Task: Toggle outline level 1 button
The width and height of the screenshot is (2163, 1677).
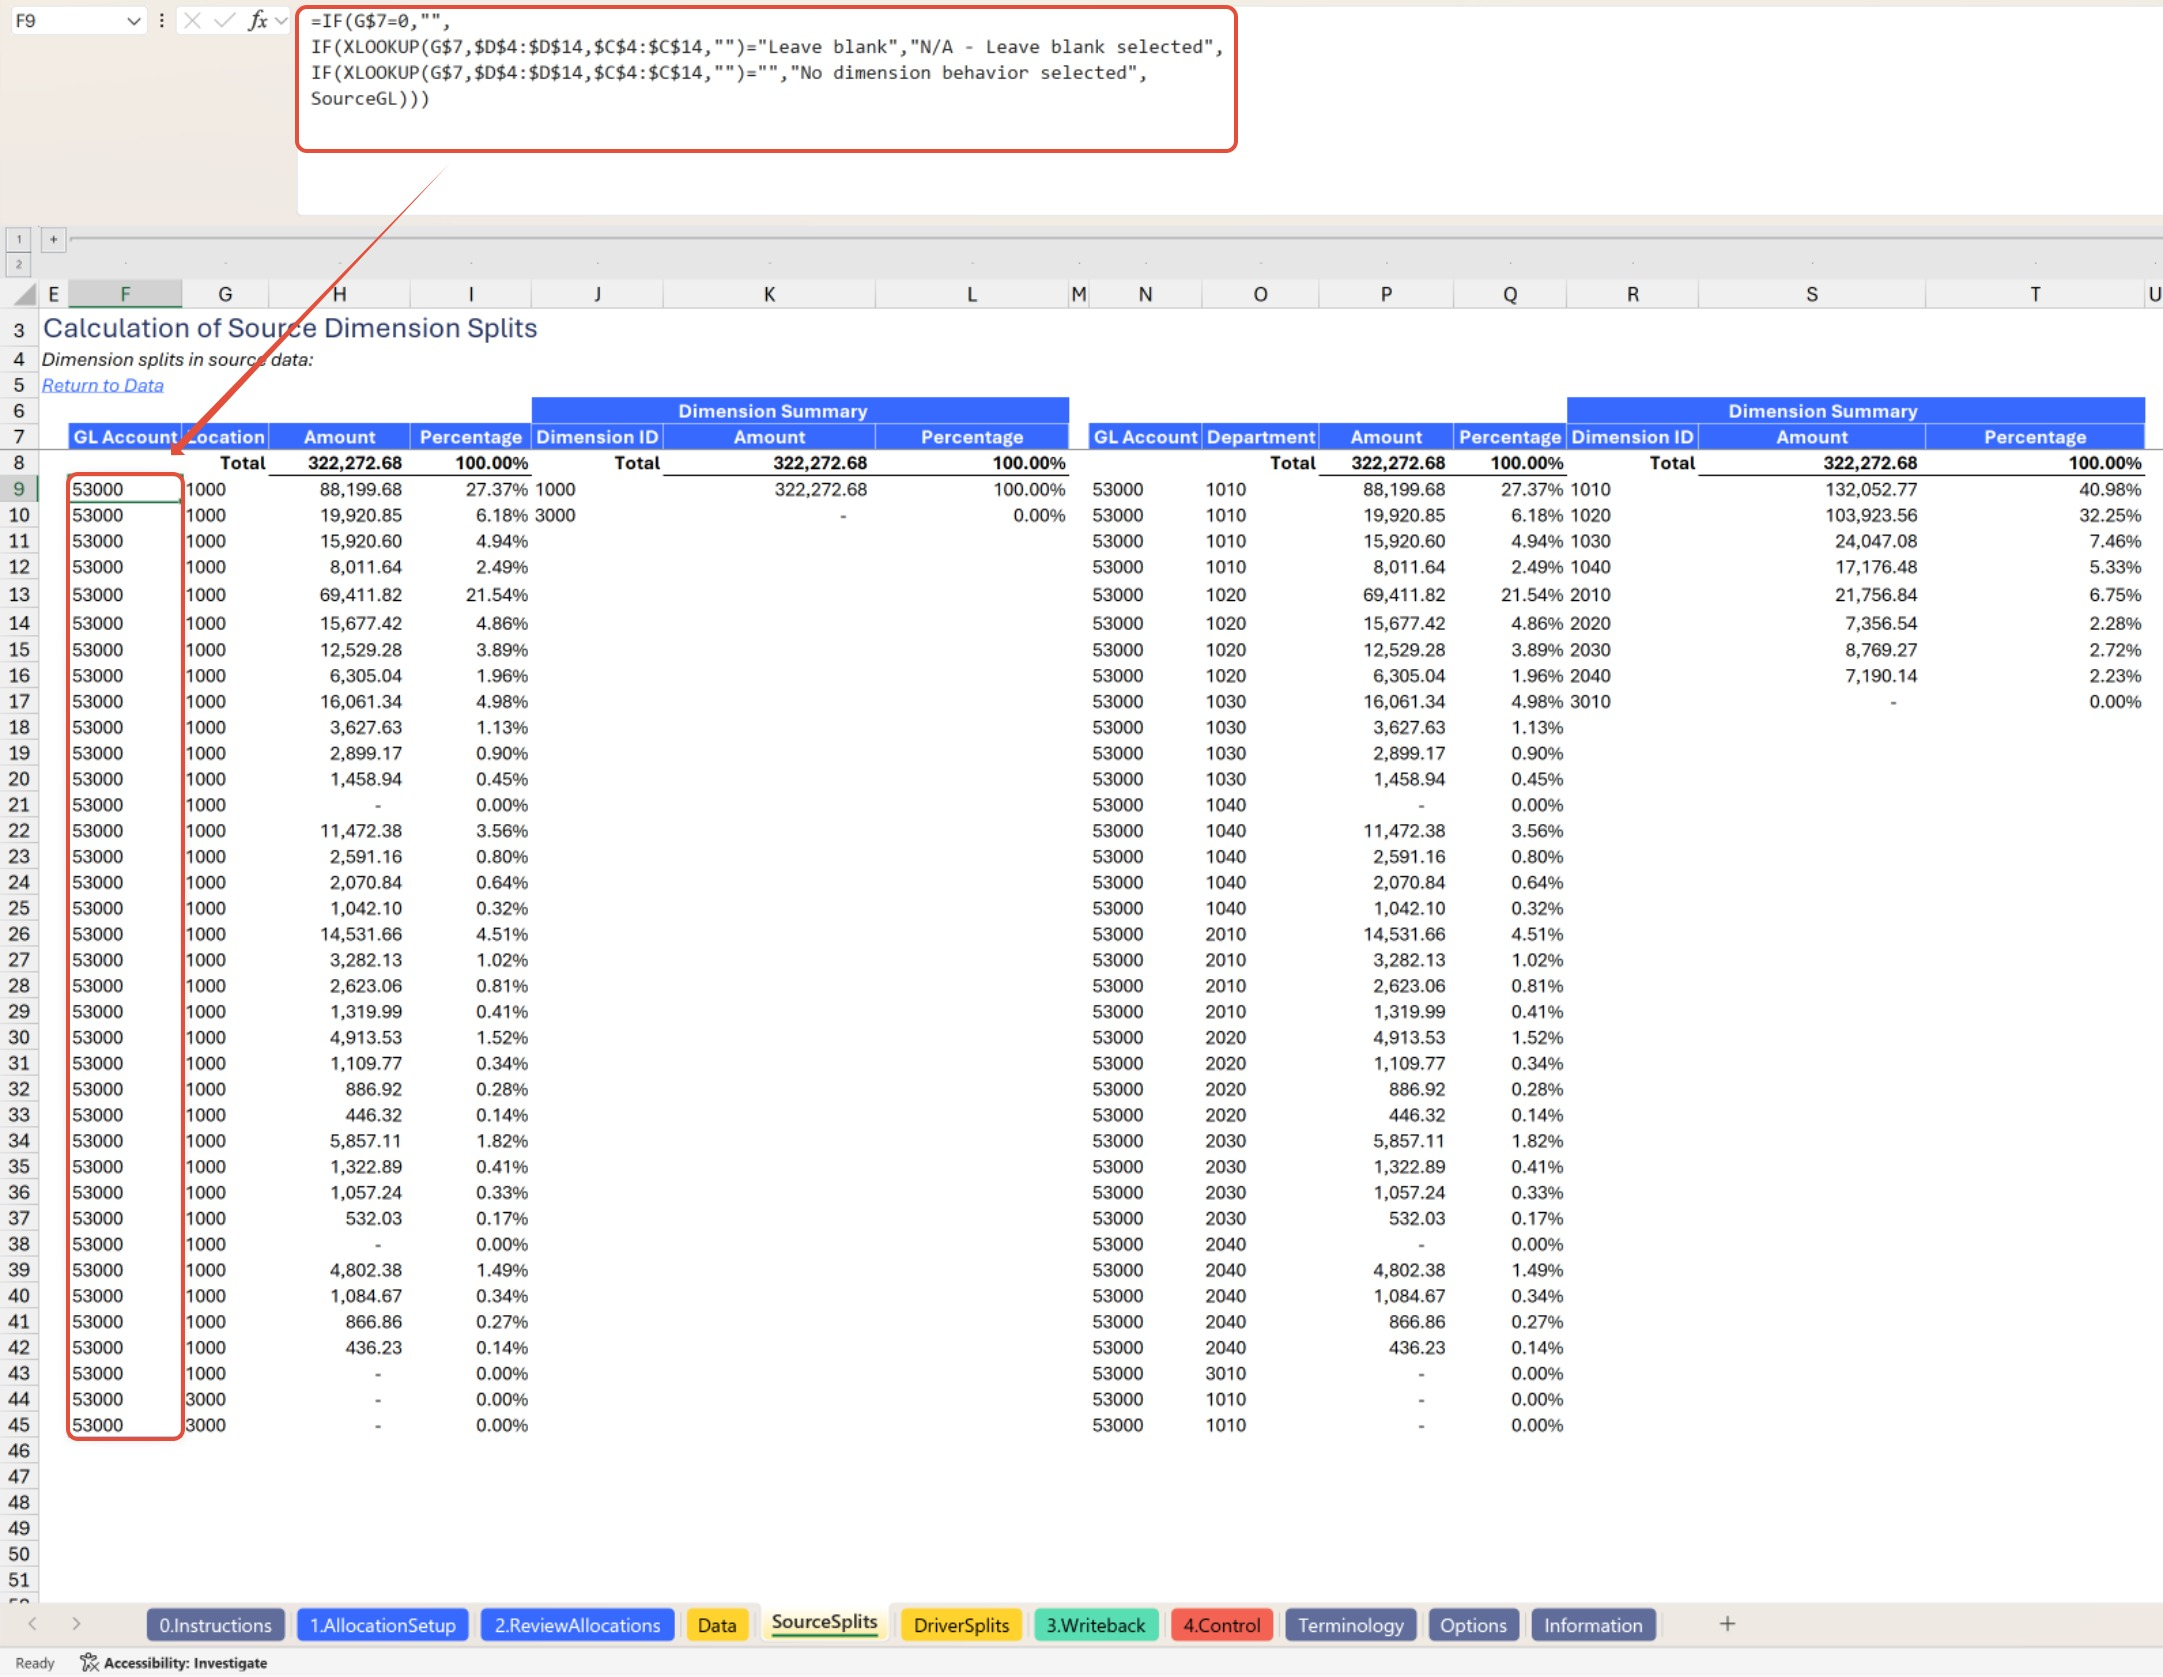Action: (x=19, y=239)
